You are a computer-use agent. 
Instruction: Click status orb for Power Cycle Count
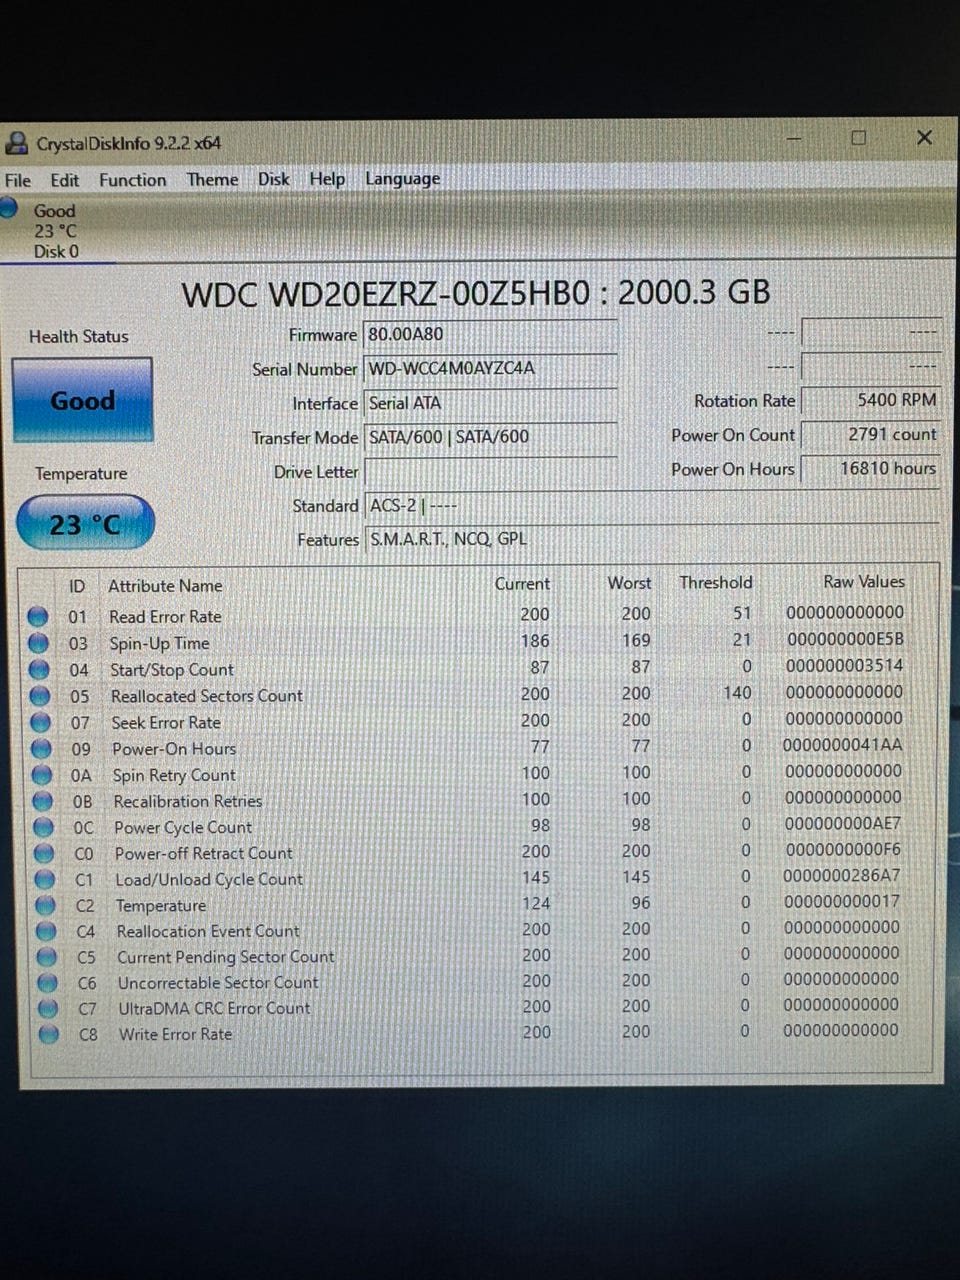[44, 827]
